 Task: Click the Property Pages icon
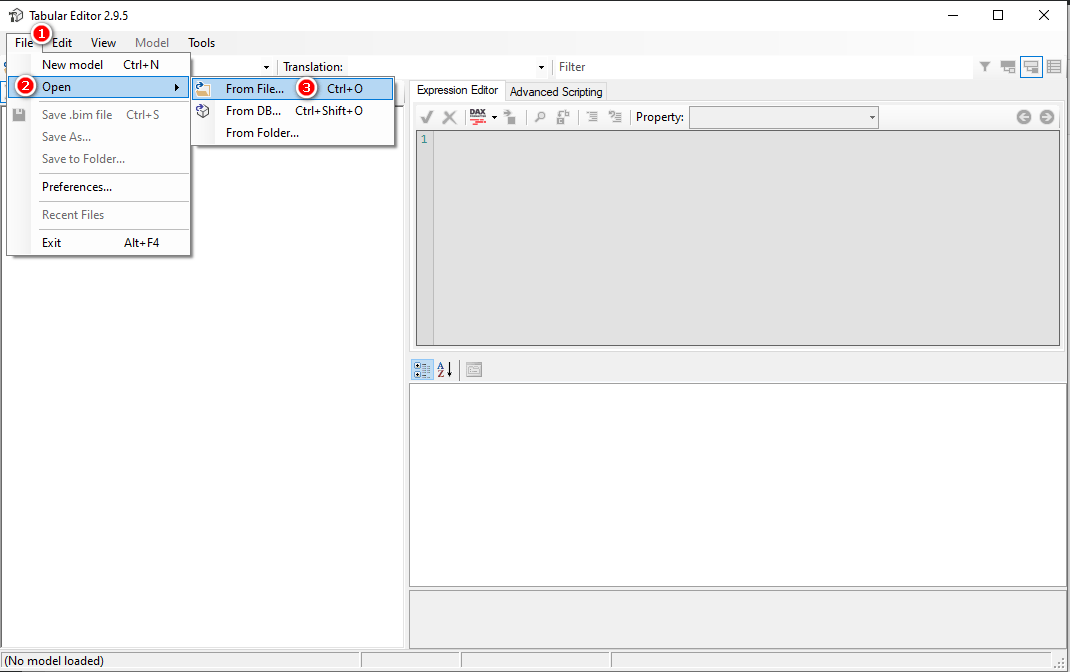point(474,370)
